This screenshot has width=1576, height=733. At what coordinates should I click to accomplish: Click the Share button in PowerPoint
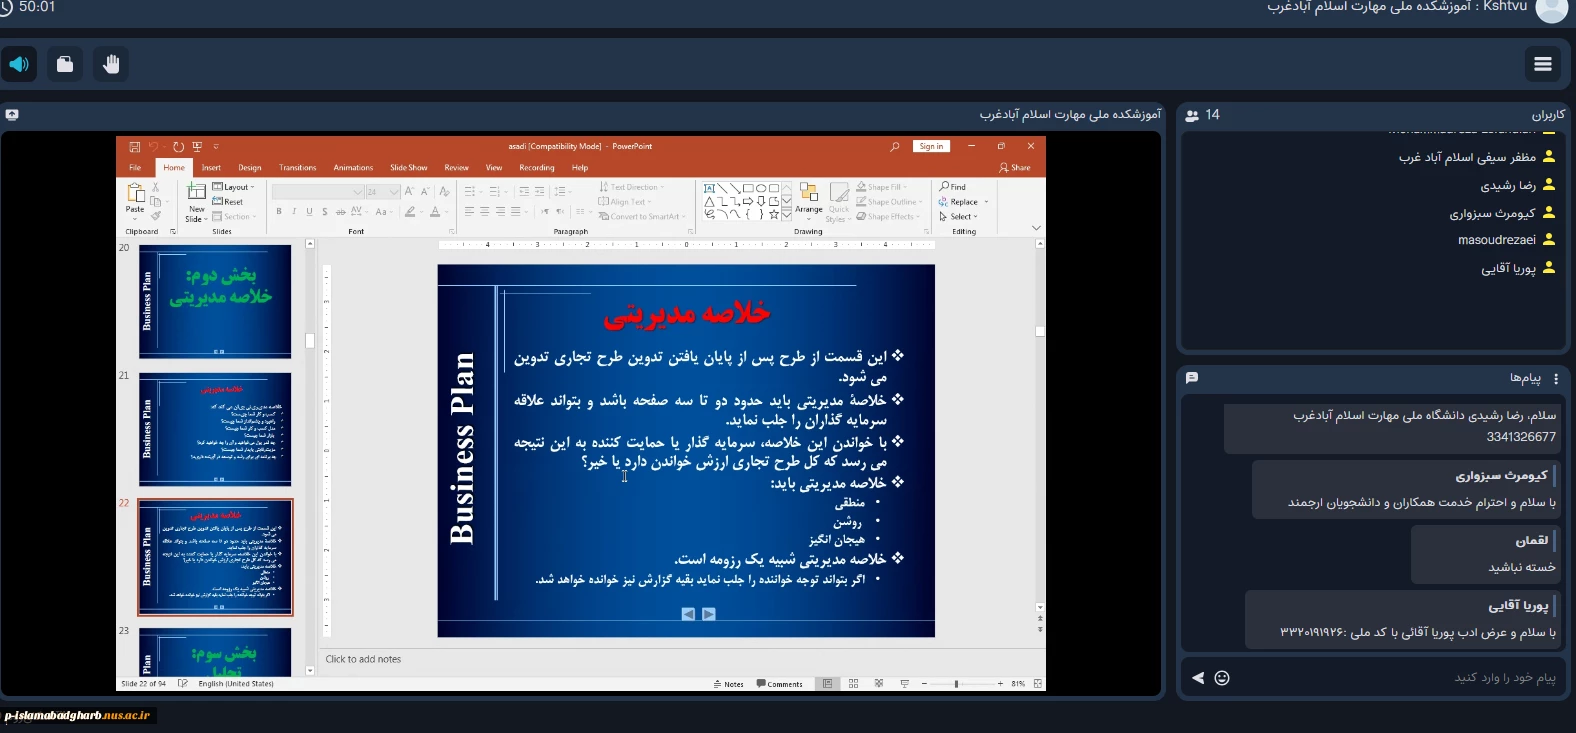(1015, 168)
